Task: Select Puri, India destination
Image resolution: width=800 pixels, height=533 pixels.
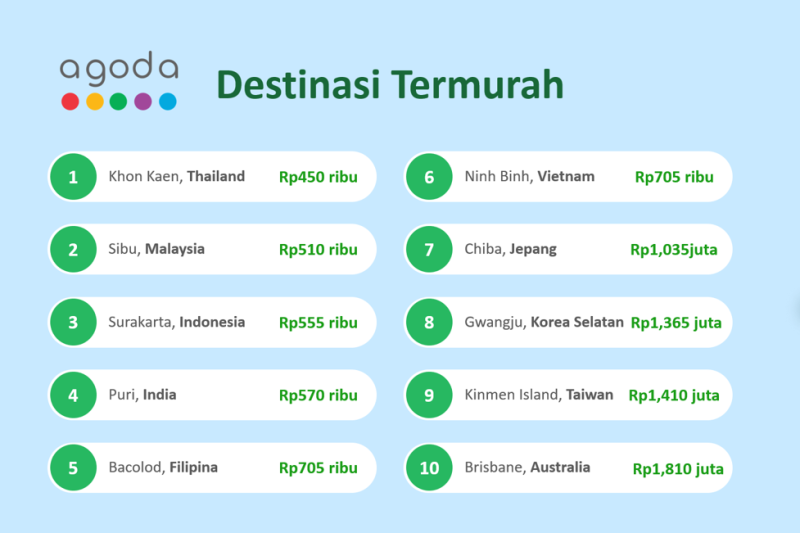Action: (142, 395)
